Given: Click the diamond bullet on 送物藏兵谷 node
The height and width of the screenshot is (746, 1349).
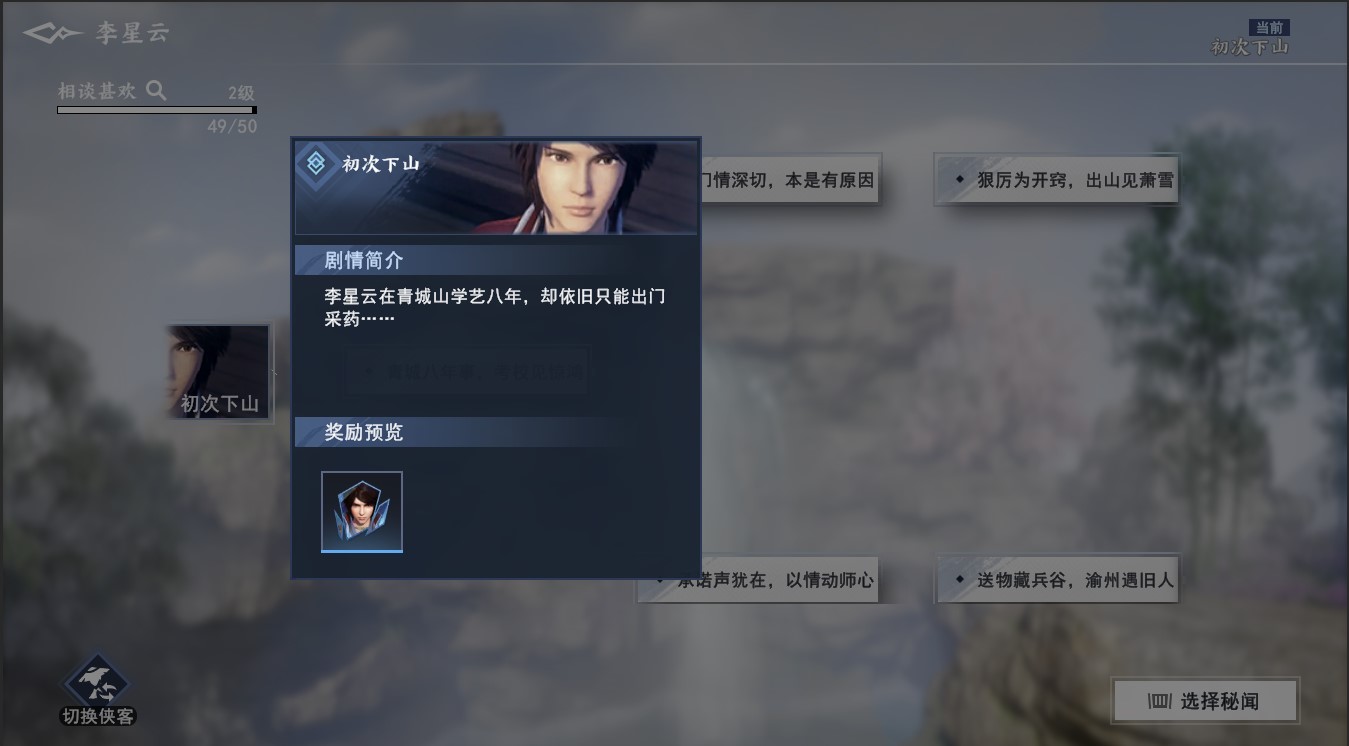Looking at the screenshot, I should pos(959,579).
